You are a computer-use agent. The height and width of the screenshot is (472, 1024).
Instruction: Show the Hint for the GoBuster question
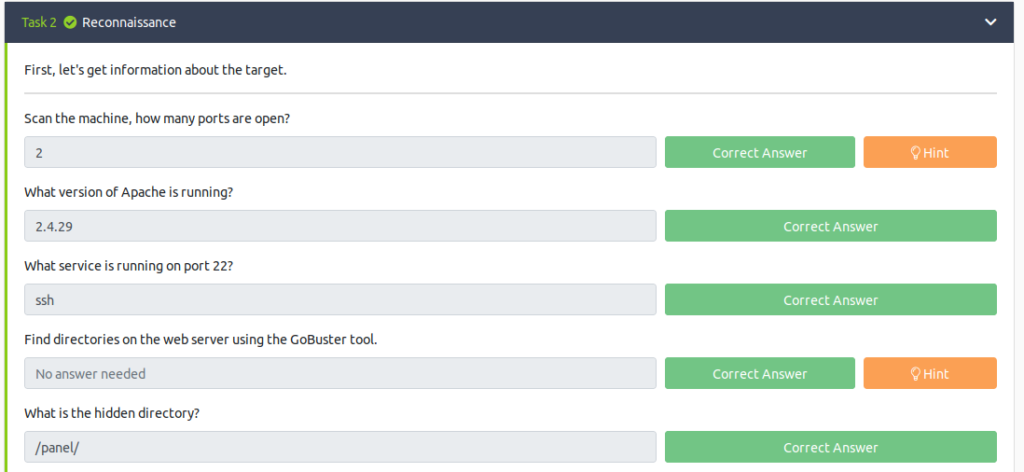pos(929,374)
